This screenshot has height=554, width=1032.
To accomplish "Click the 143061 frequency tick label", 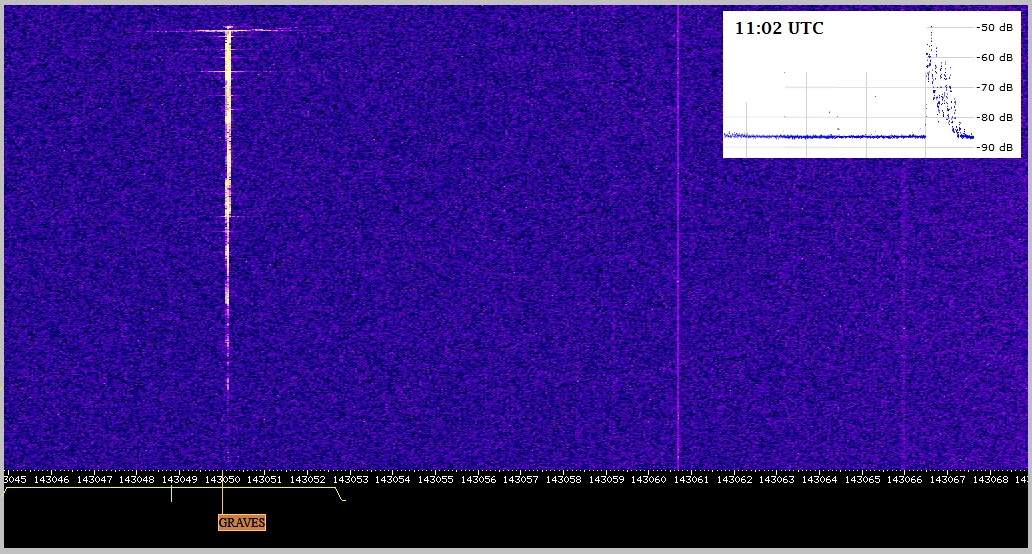I will [x=692, y=480].
